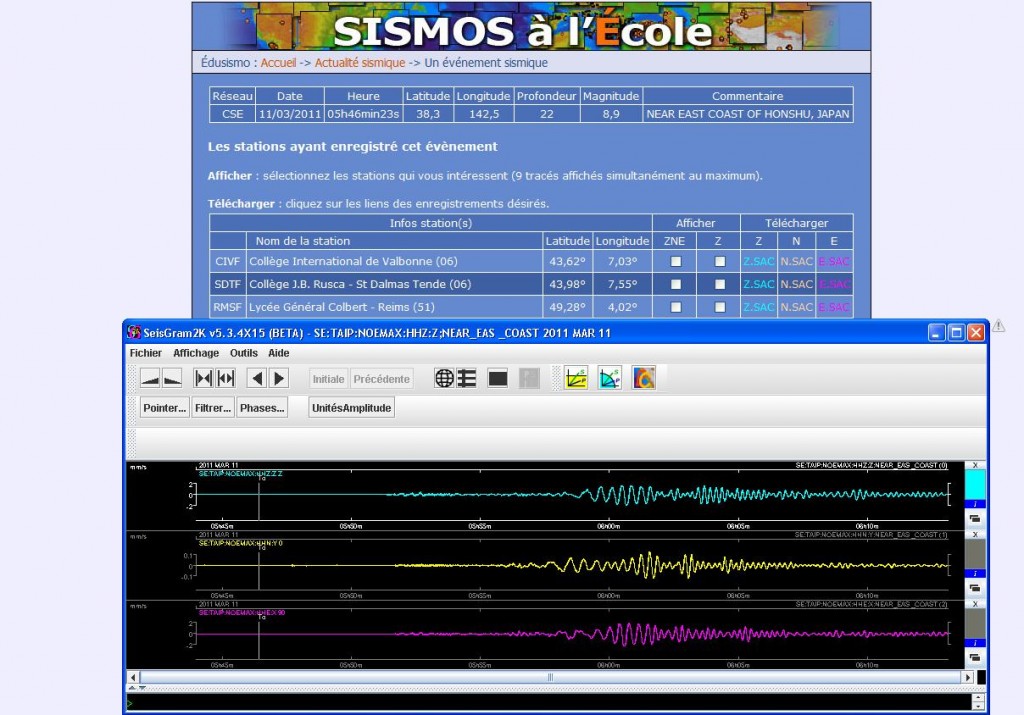Click the yellow S-P graph icon

[576, 379]
